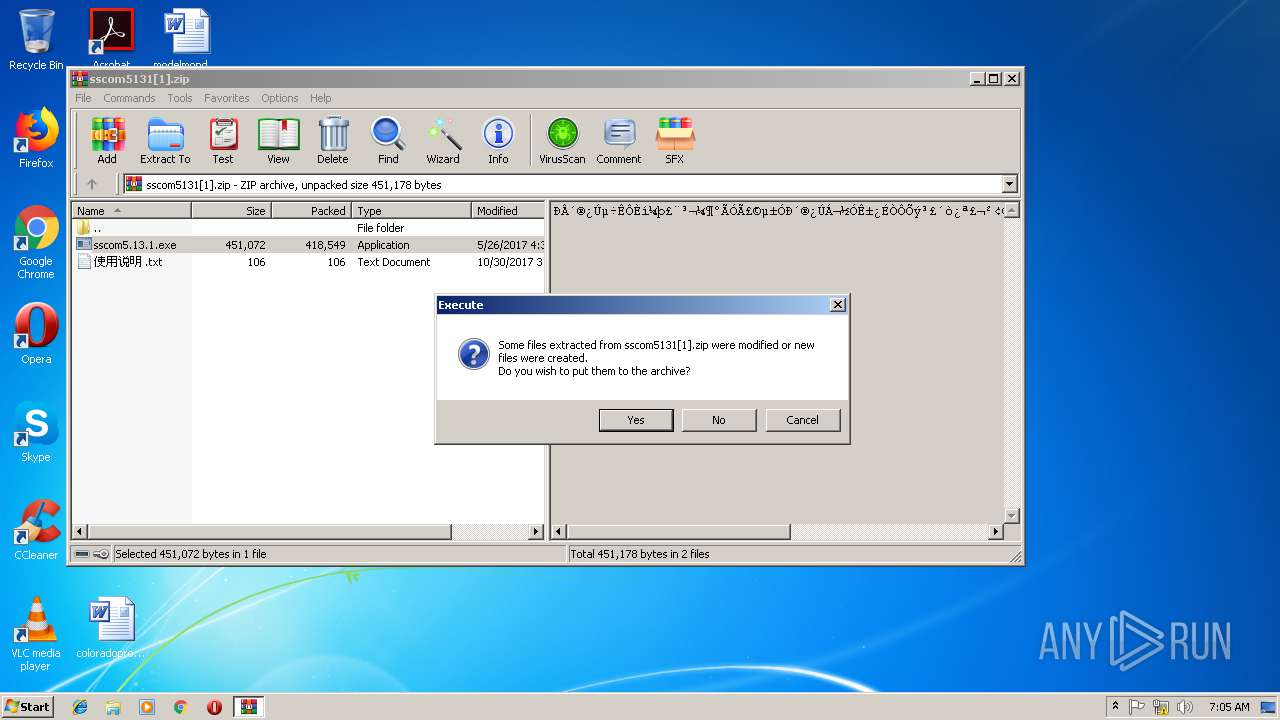The image size is (1280, 720).
Task: Click the SFX toolbar icon
Action: coord(675,141)
